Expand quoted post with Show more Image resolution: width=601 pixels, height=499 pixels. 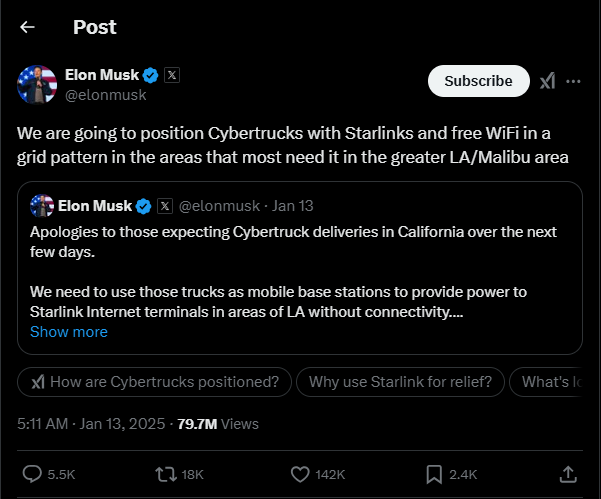pyautogui.click(x=69, y=332)
